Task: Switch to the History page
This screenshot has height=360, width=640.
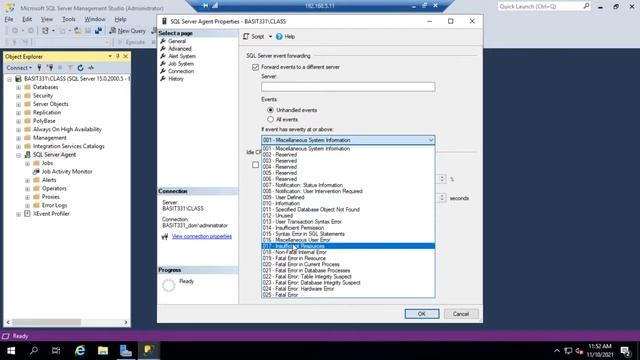Action: click(x=176, y=79)
